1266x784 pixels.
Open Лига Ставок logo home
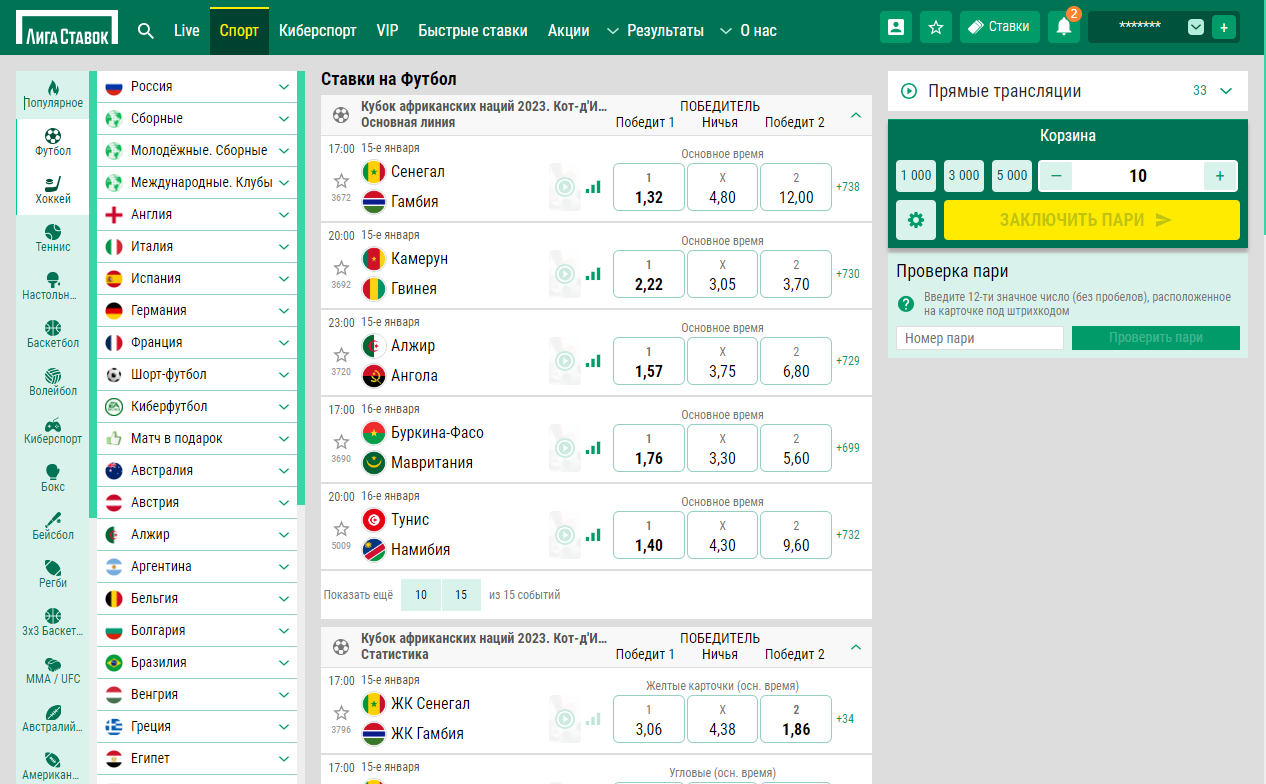(x=67, y=27)
